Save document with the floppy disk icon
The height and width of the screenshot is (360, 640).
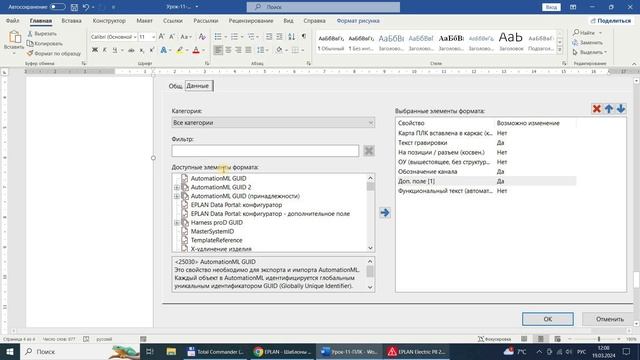pyautogui.click(x=74, y=7)
